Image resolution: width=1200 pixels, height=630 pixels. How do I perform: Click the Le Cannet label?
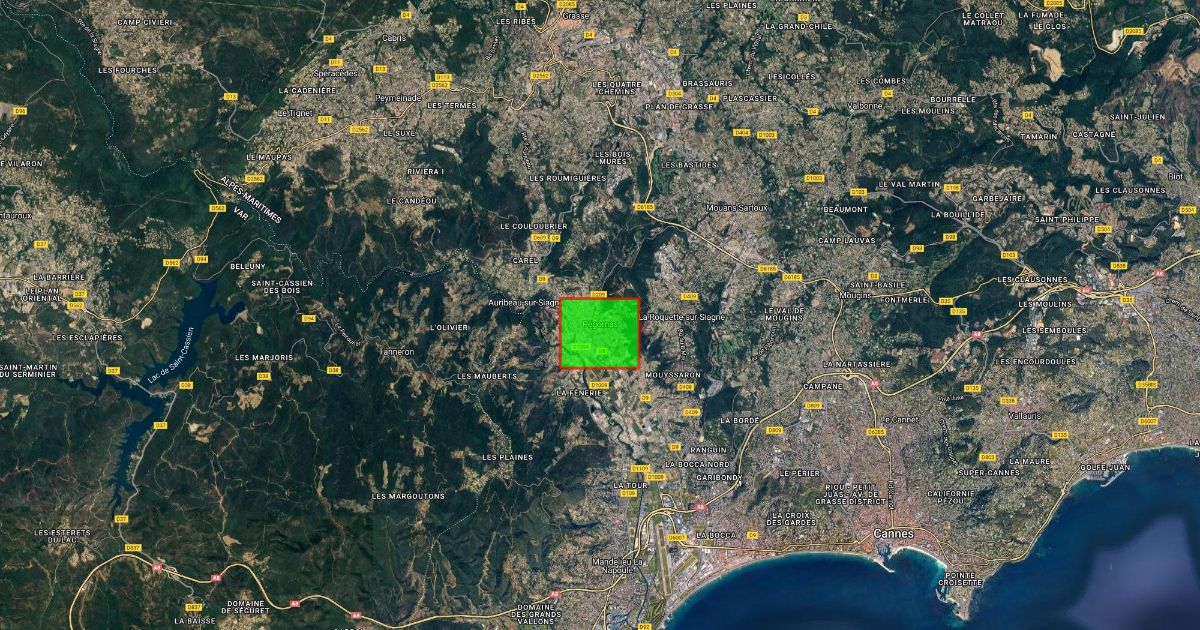tap(900, 419)
